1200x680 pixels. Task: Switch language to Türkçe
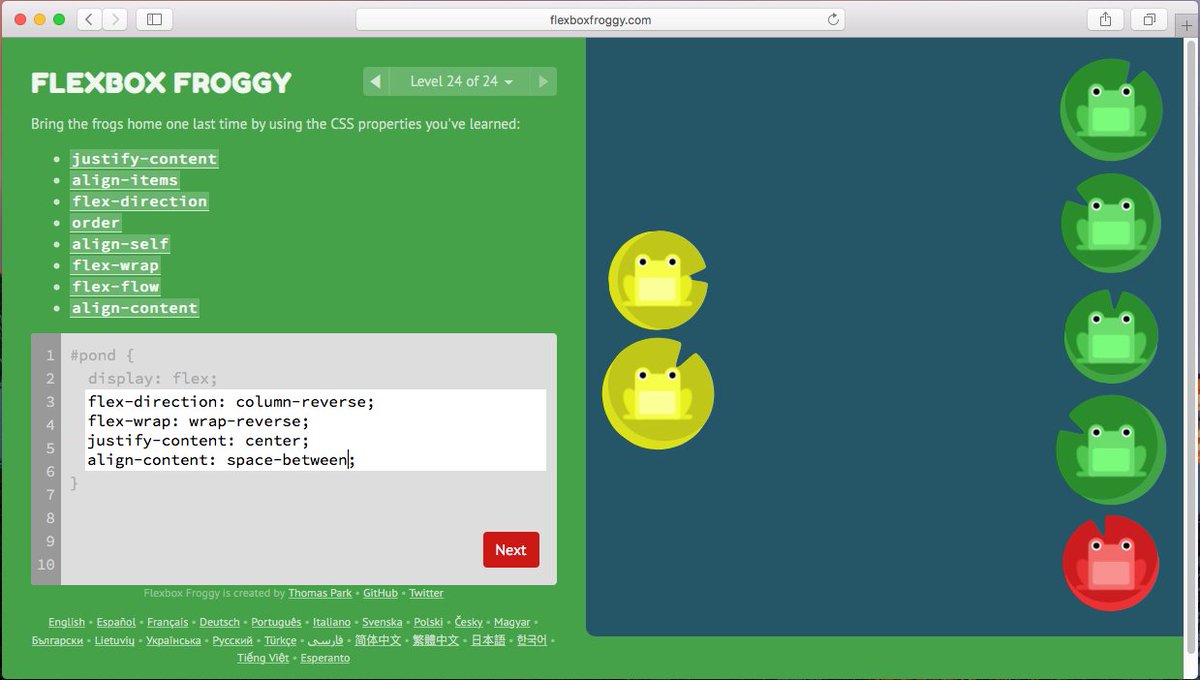(280, 640)
